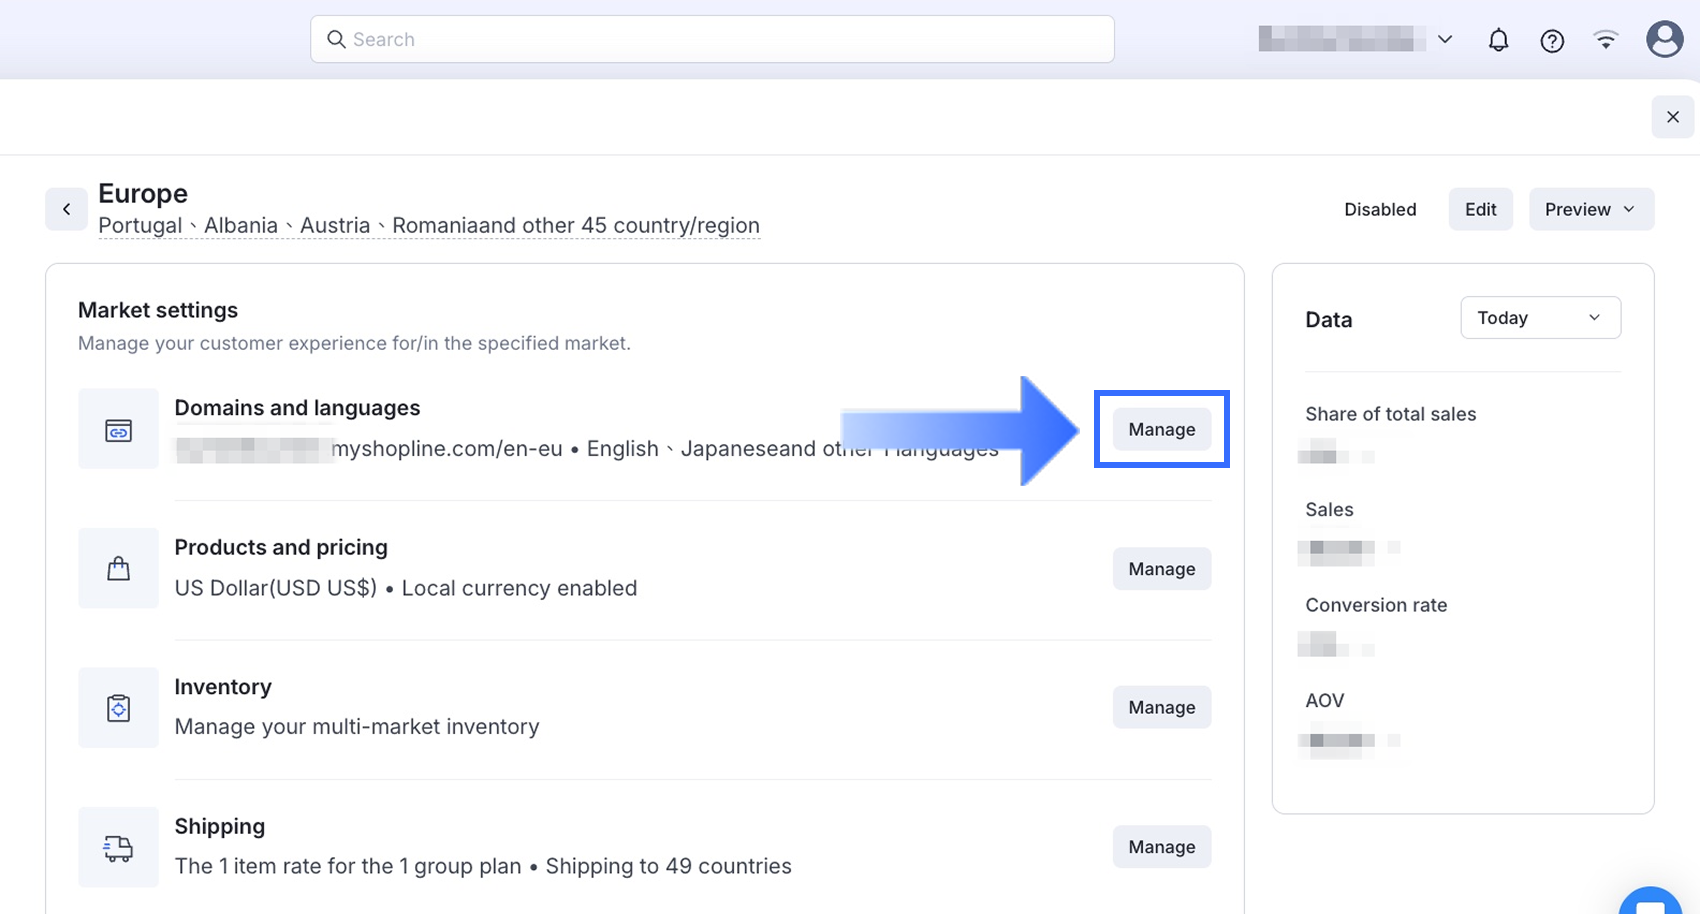Manage Inventory settings
This screenshot has width=1700, height=914.
[1161, 707]
